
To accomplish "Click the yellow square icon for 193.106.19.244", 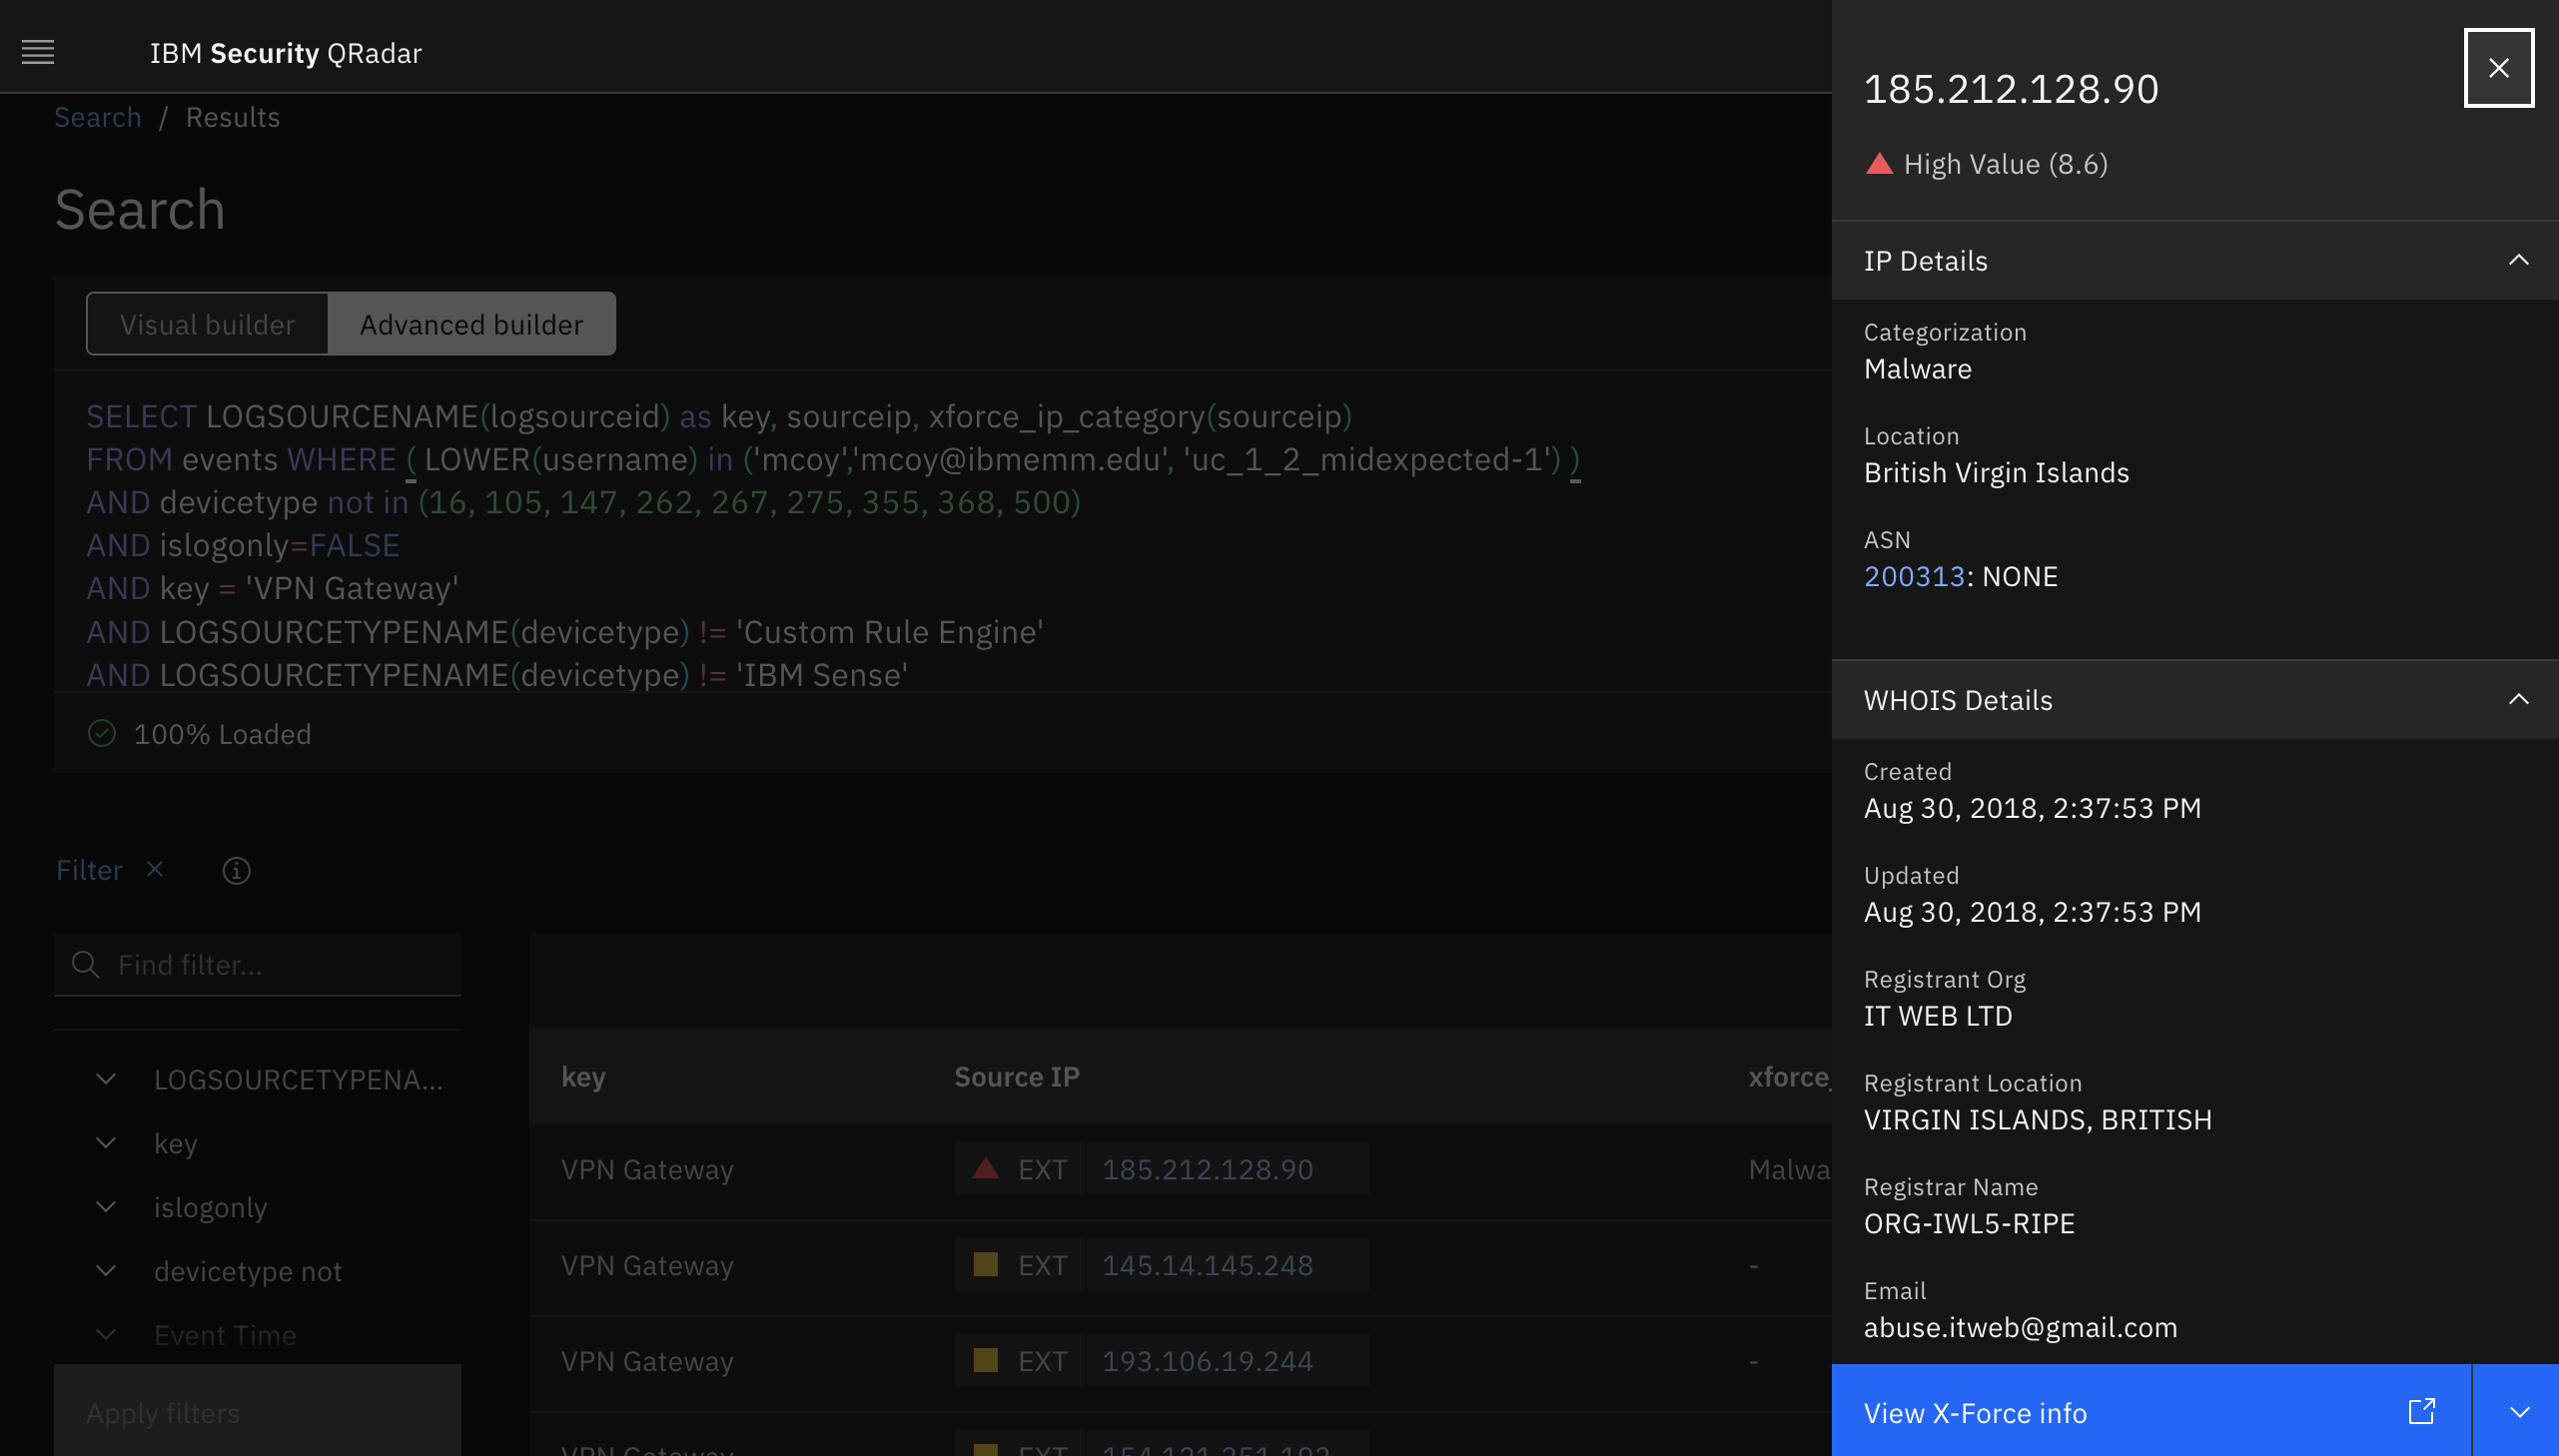I will click(985, 1360).
